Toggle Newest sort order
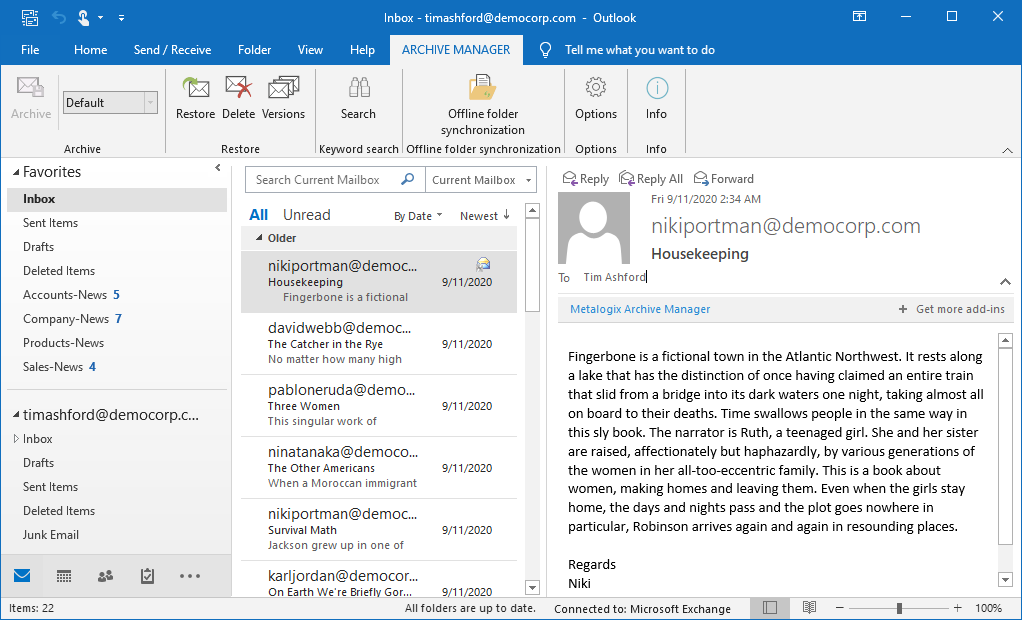 [x=485, y=216]
